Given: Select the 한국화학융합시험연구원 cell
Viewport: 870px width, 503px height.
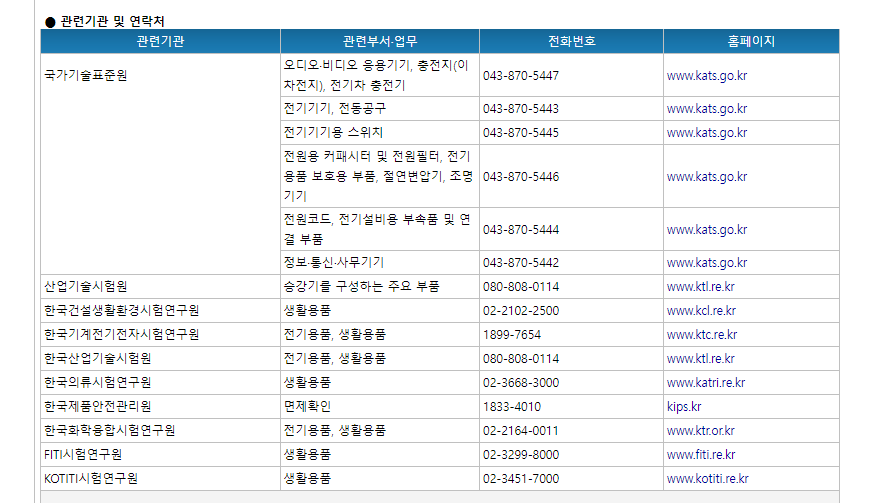Looking at the screenshot, I should click(160, 430).
